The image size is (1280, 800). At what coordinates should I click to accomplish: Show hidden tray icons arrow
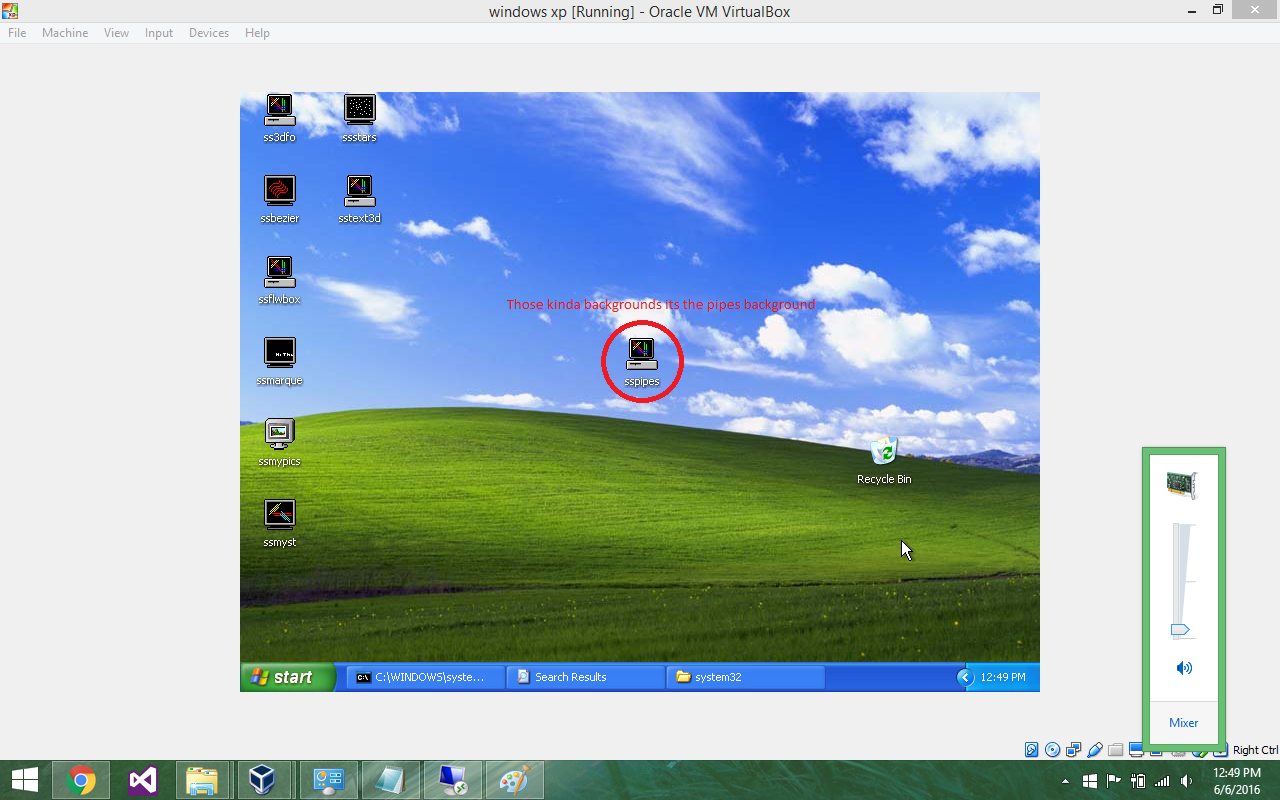coord(1065,781)
